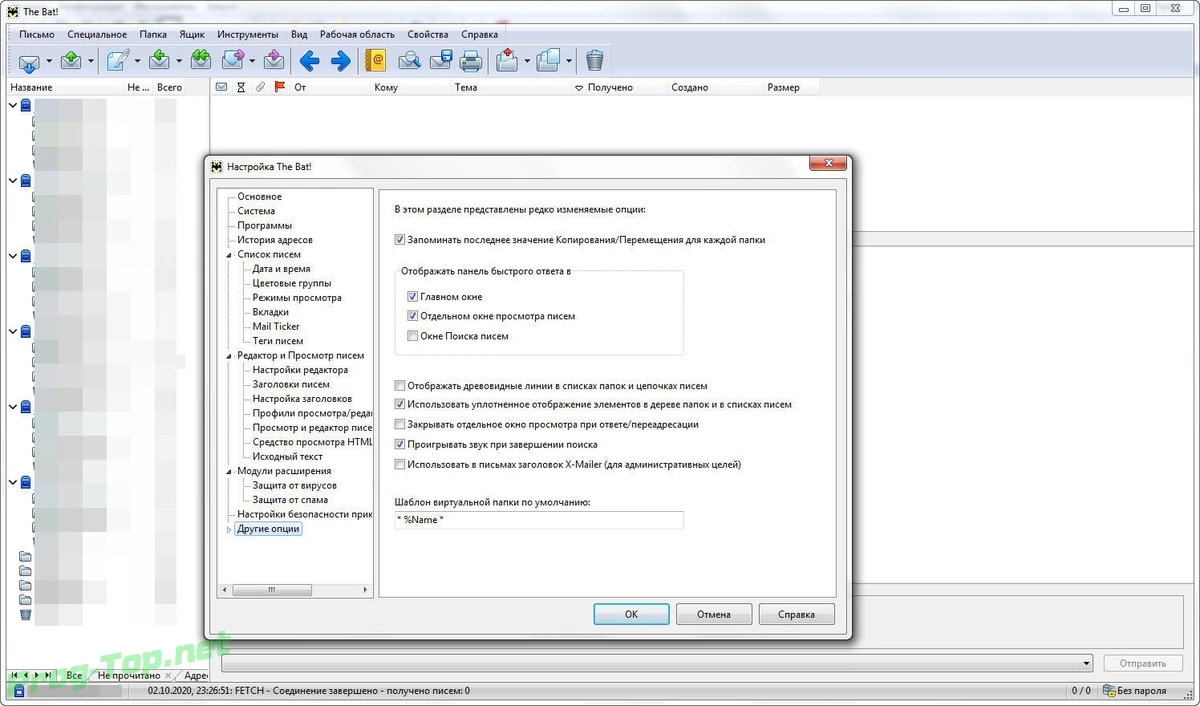Expand the Другие опции tree node
The width and height of the screenshot is (1200, 706).
(x=229, y=529)
